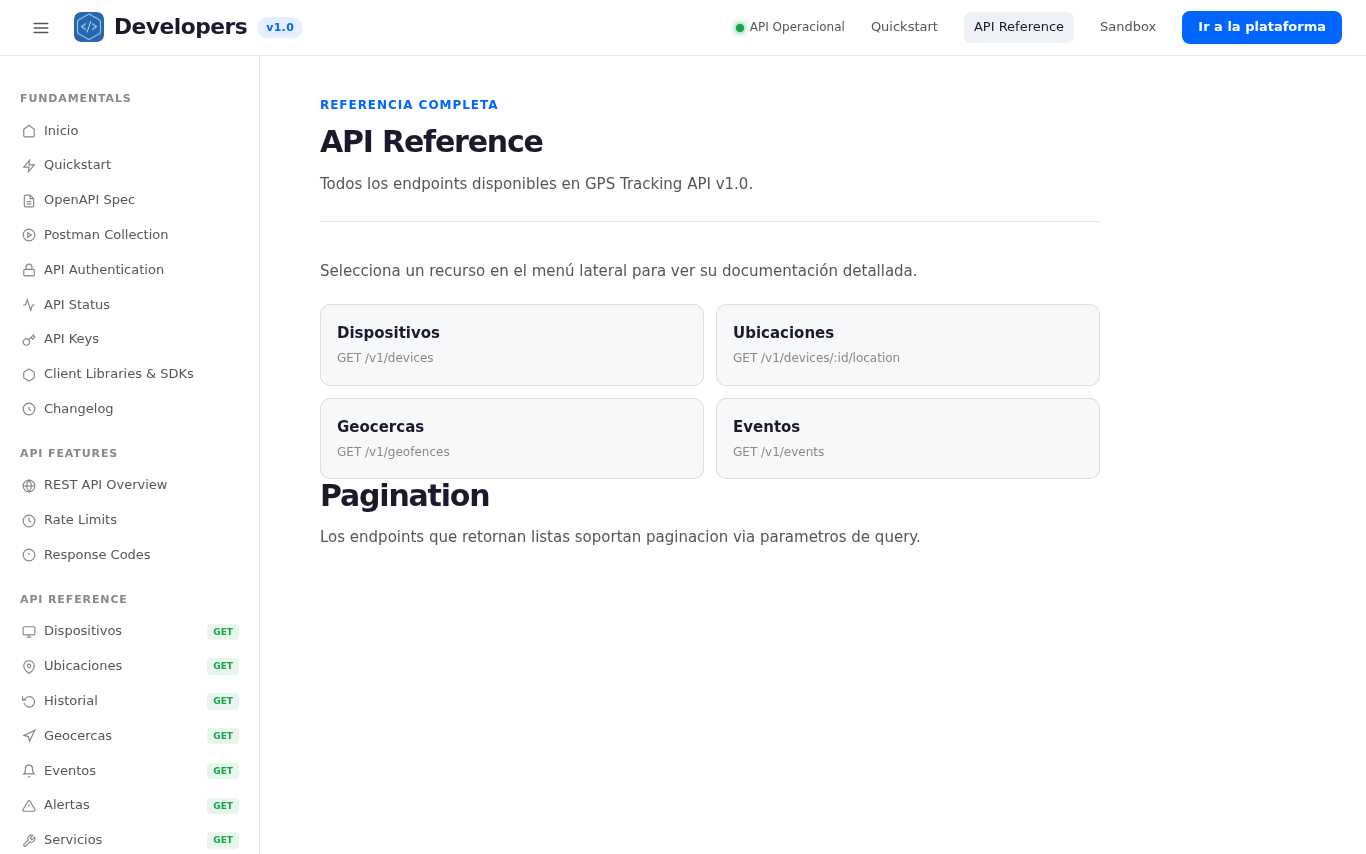This screenshot has width=1366, height=854.
Task: Click the history icon beside Historial
Action: point(29,702)
